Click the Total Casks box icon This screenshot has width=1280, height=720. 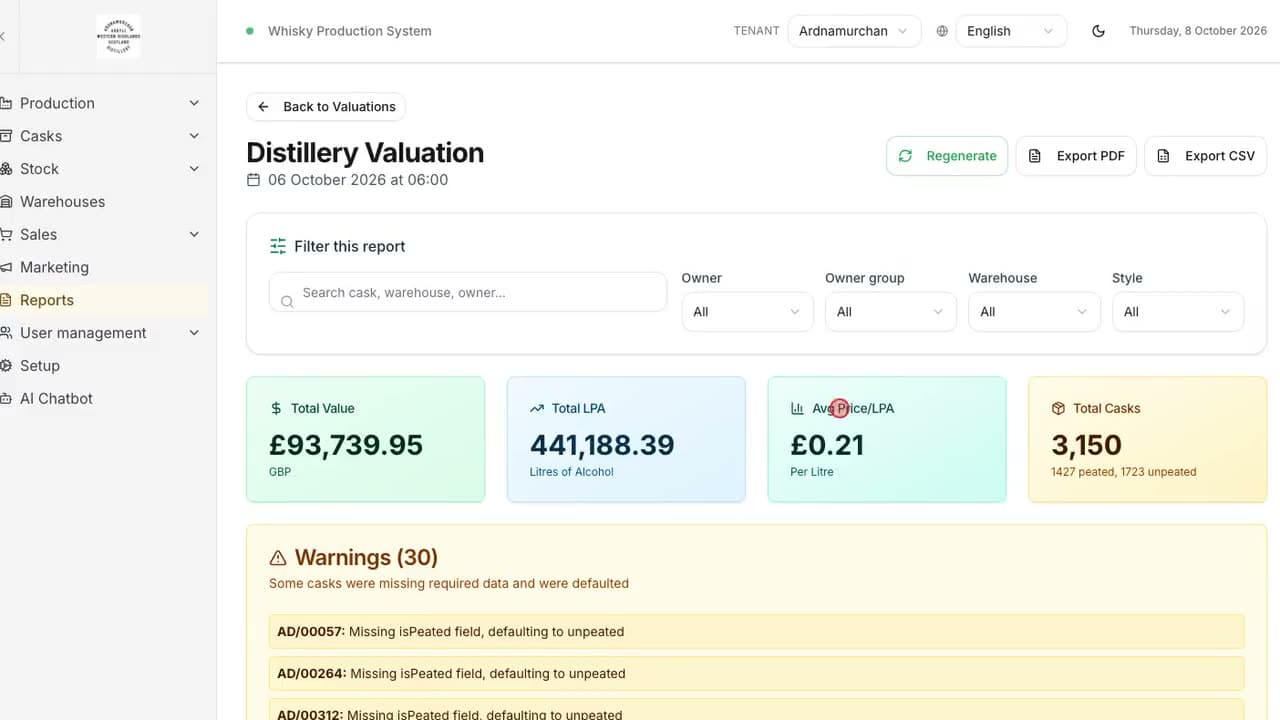pos(1058,408)
